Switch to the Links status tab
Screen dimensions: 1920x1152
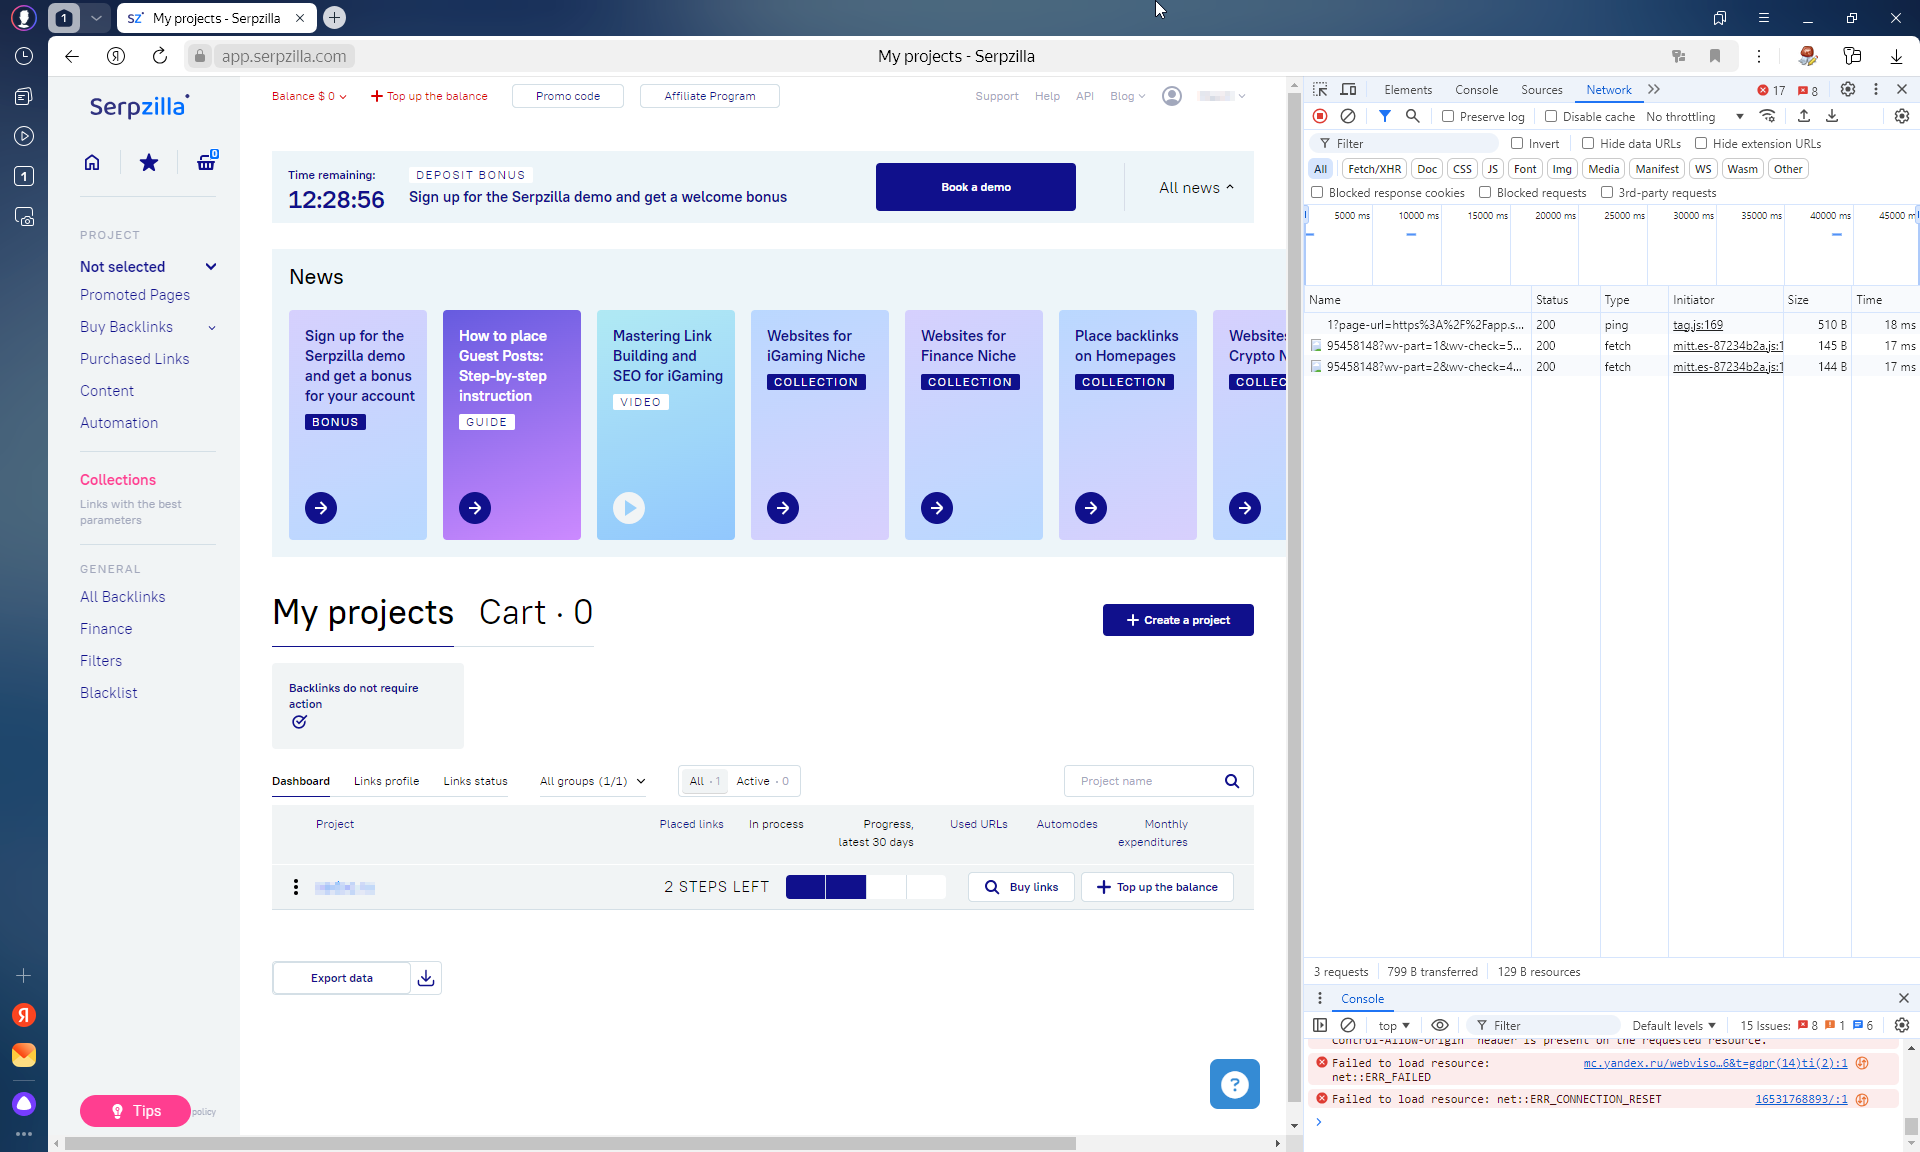click(475, 781)
